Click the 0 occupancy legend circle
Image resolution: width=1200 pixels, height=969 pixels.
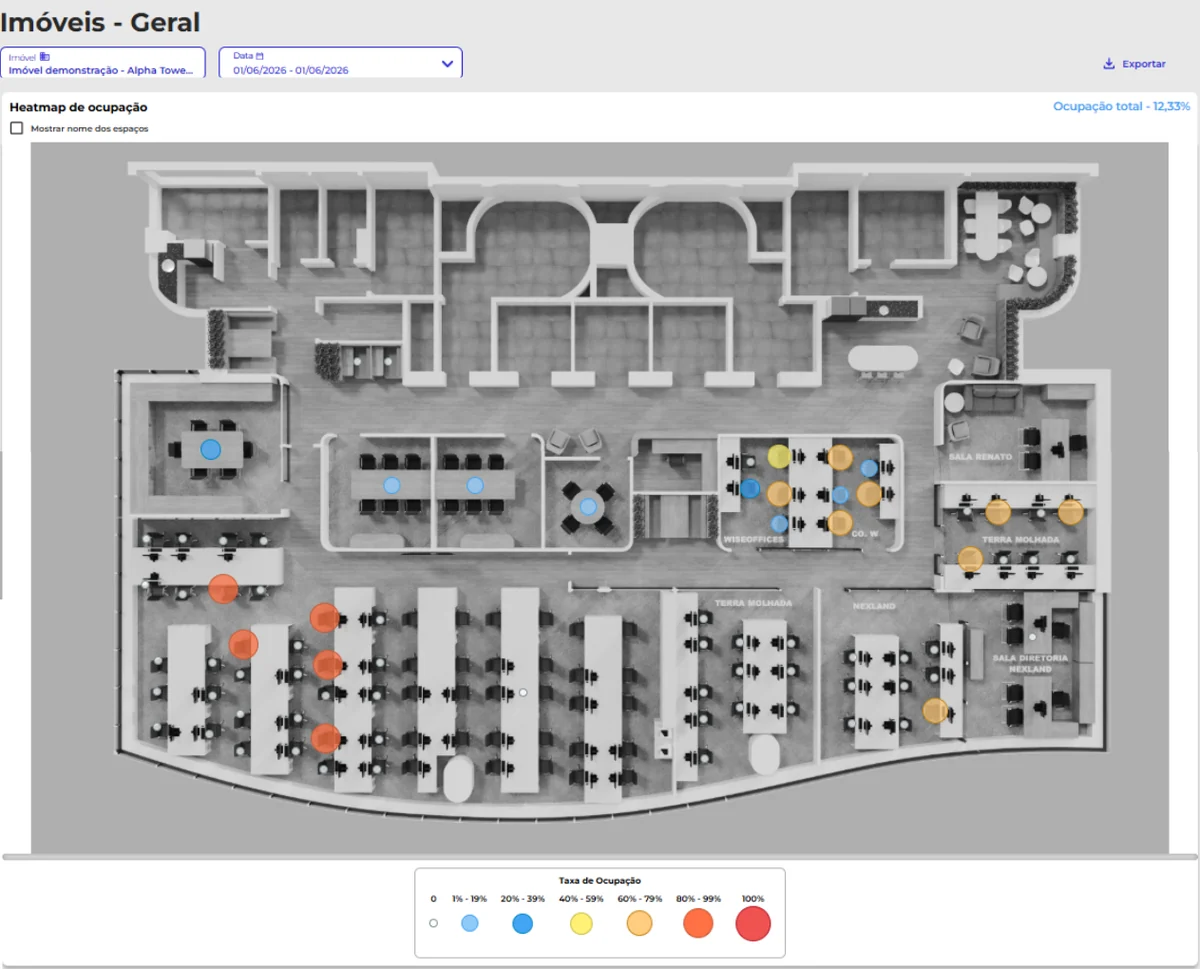coord(433,923)
